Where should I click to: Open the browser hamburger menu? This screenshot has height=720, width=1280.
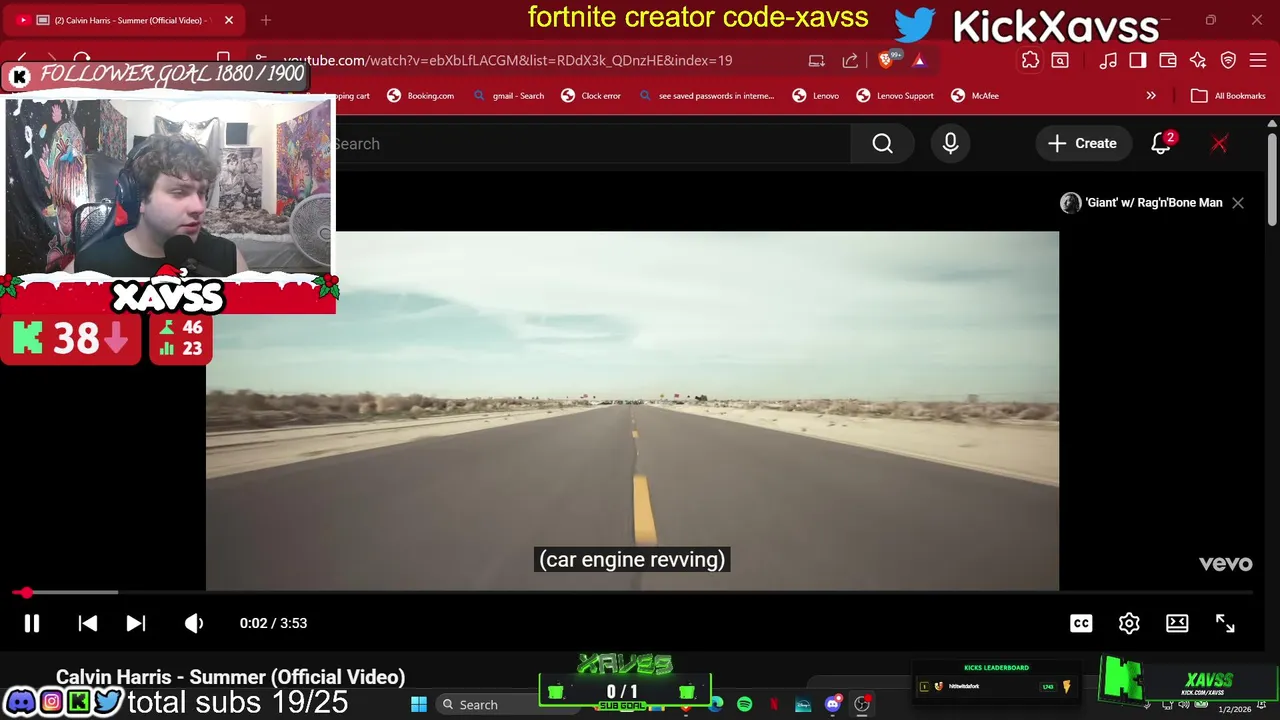point(1258,60)
